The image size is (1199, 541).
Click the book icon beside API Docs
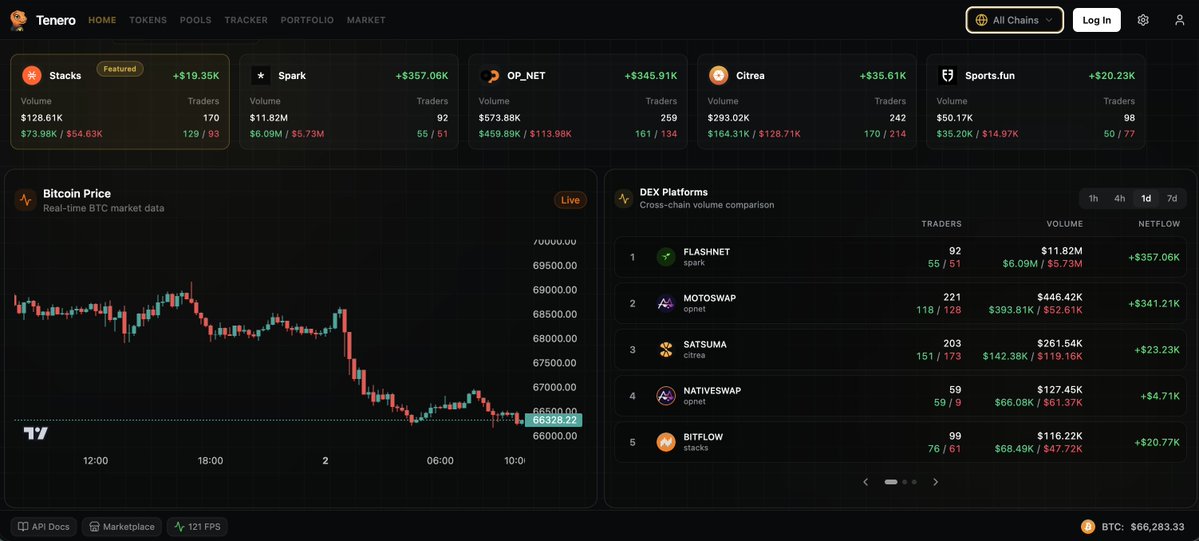pos(23,526)
